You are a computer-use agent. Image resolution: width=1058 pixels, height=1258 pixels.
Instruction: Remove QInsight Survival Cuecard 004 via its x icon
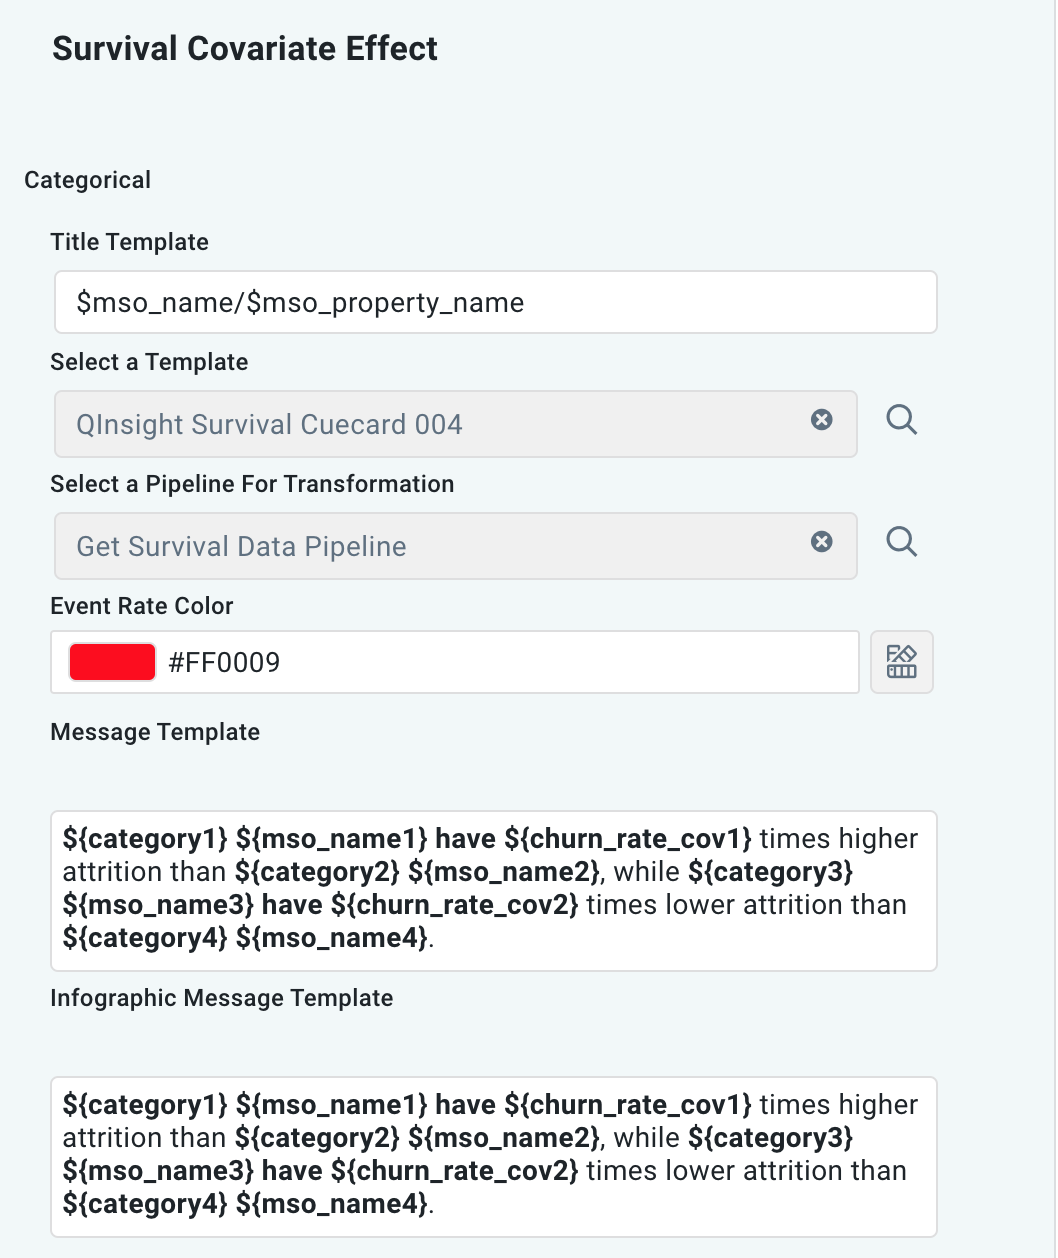tap(822, 420)
